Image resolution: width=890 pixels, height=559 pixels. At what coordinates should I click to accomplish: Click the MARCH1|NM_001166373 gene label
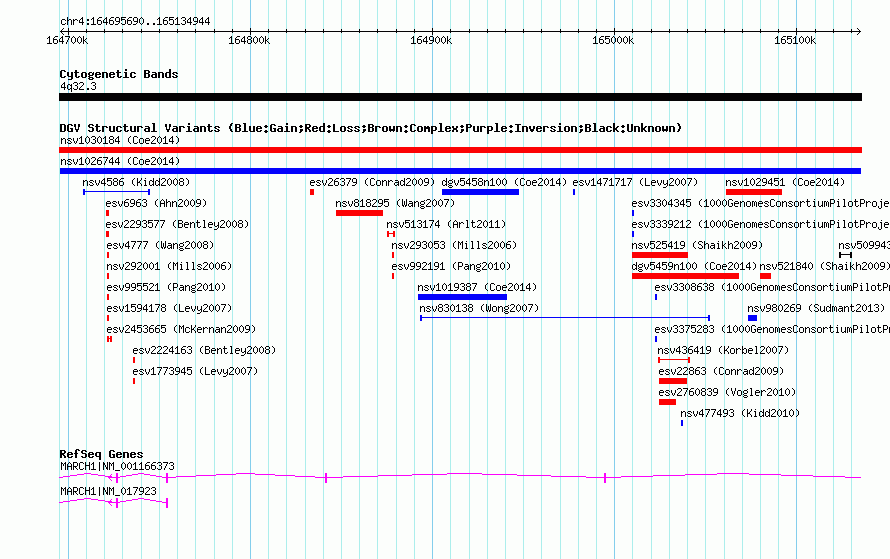(117, 466)
